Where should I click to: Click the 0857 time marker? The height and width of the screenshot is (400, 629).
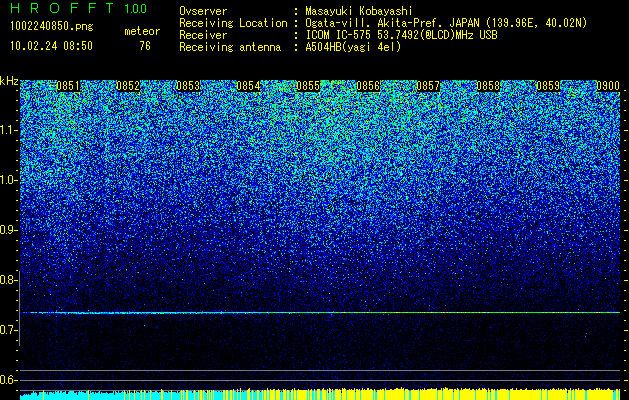click(428, 86)
